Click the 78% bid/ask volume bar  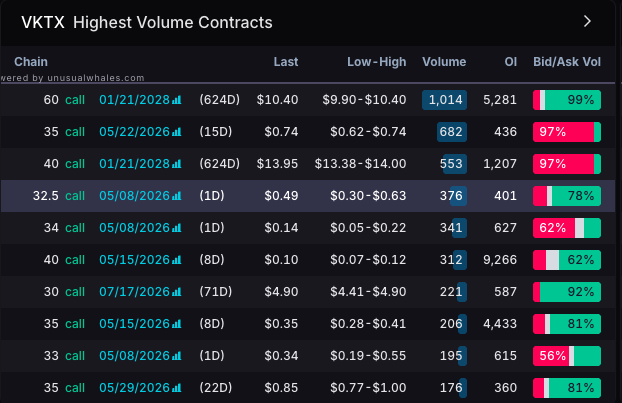click(x=567, y=196)
